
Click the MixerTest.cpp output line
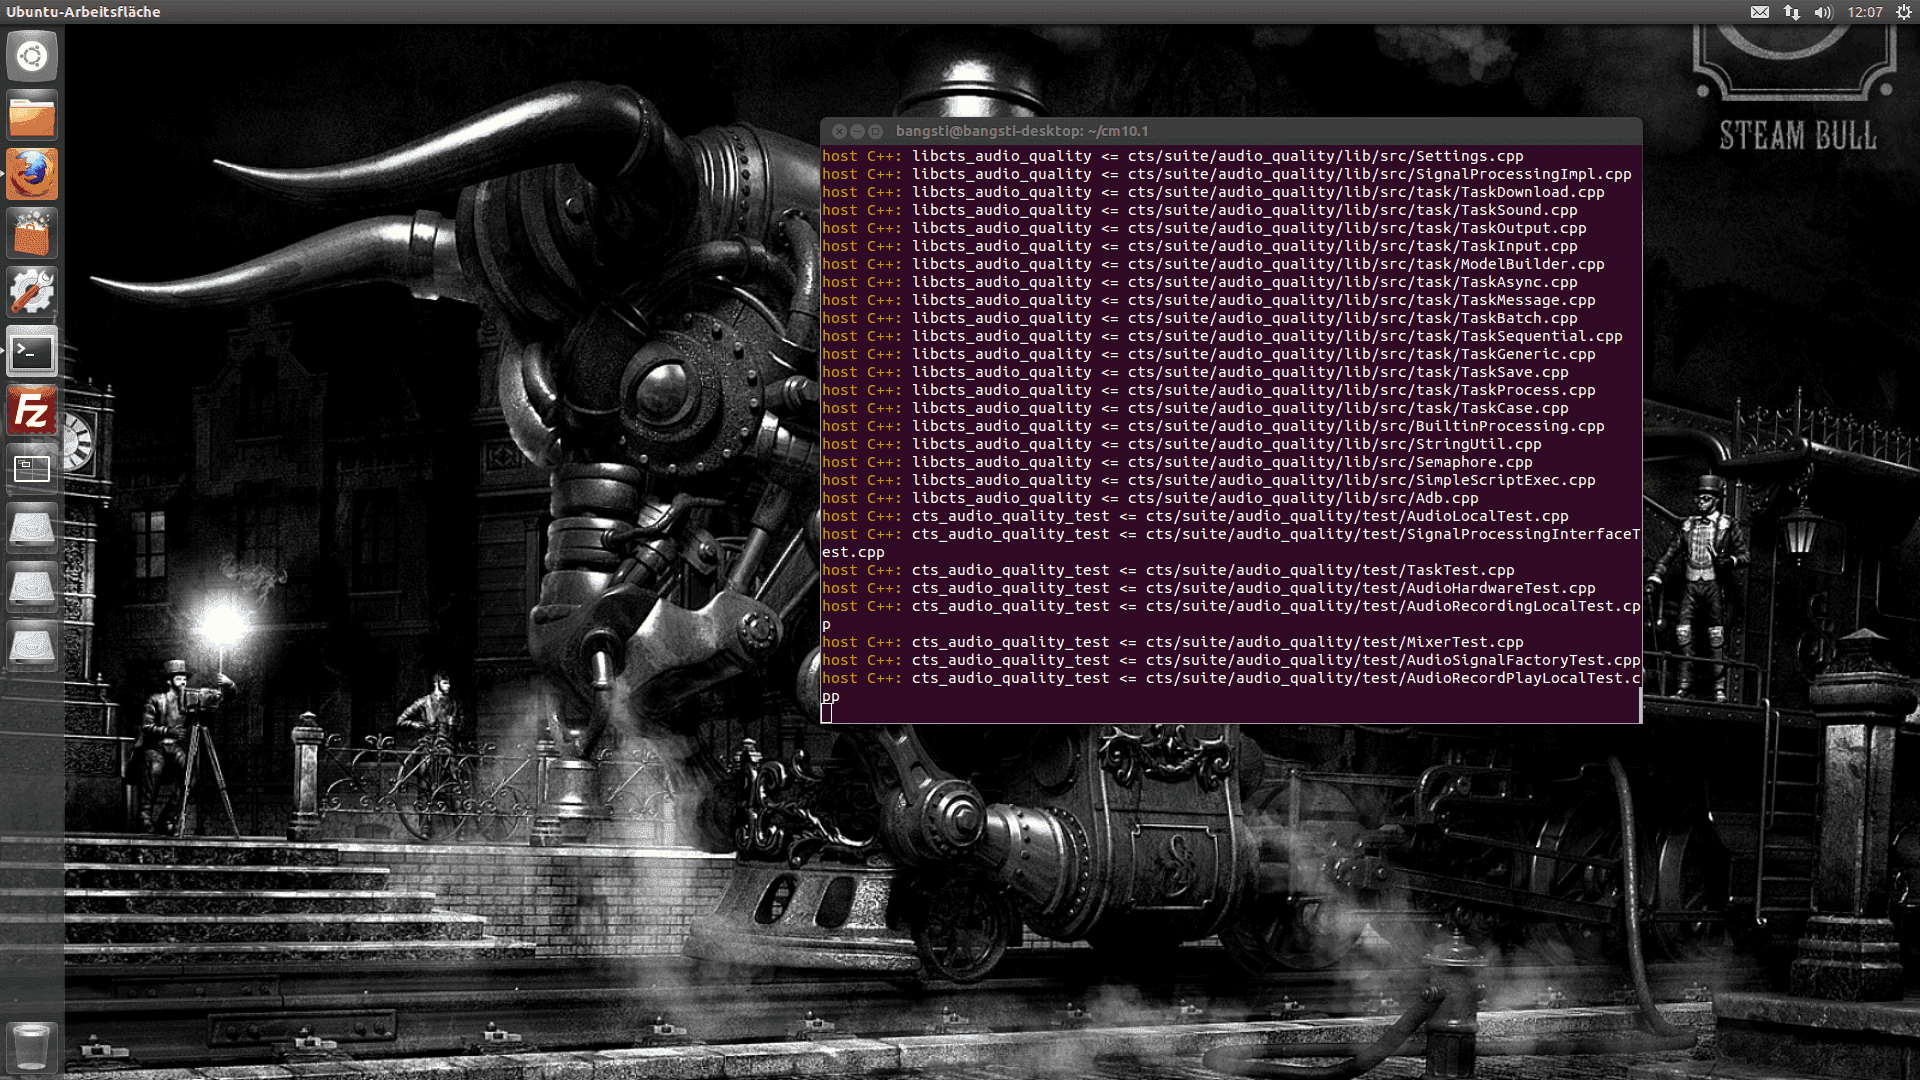[1172, 642]
